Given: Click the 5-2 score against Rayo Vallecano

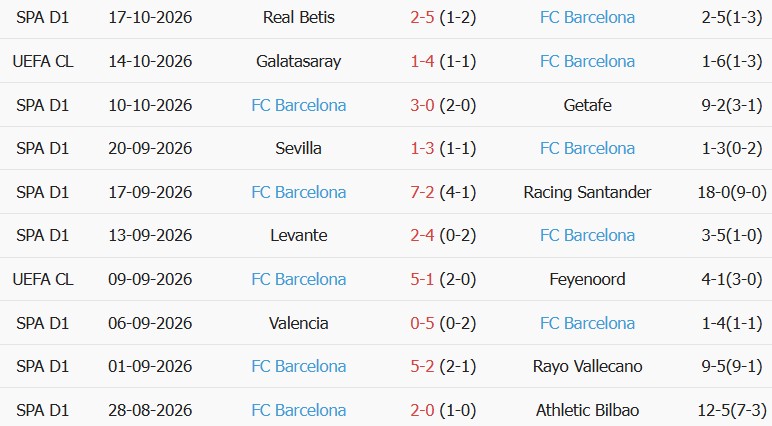Looking at the screenshot, I should pos(422,366).
